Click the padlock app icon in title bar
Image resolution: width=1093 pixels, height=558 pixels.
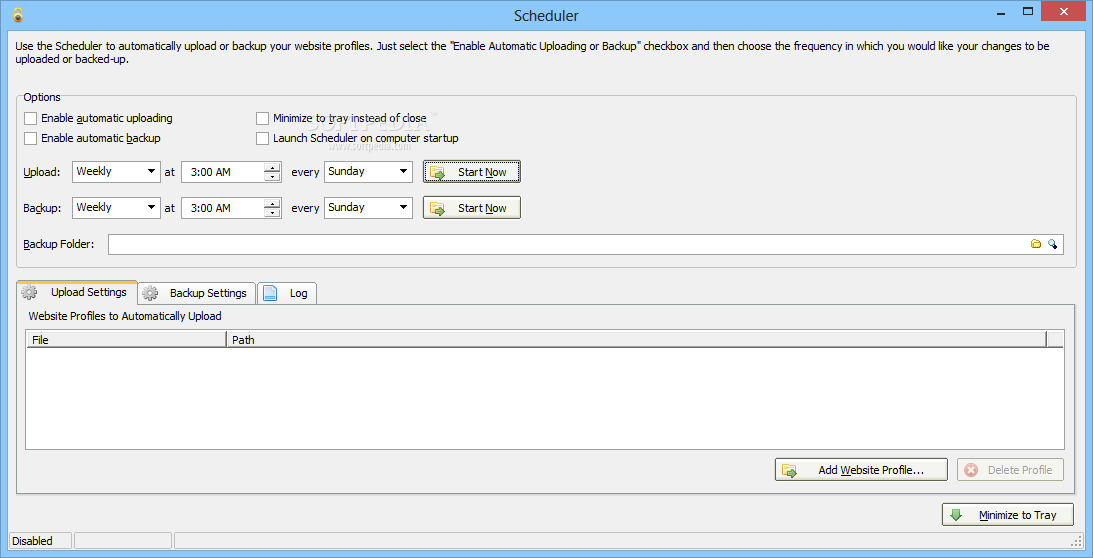17,15
